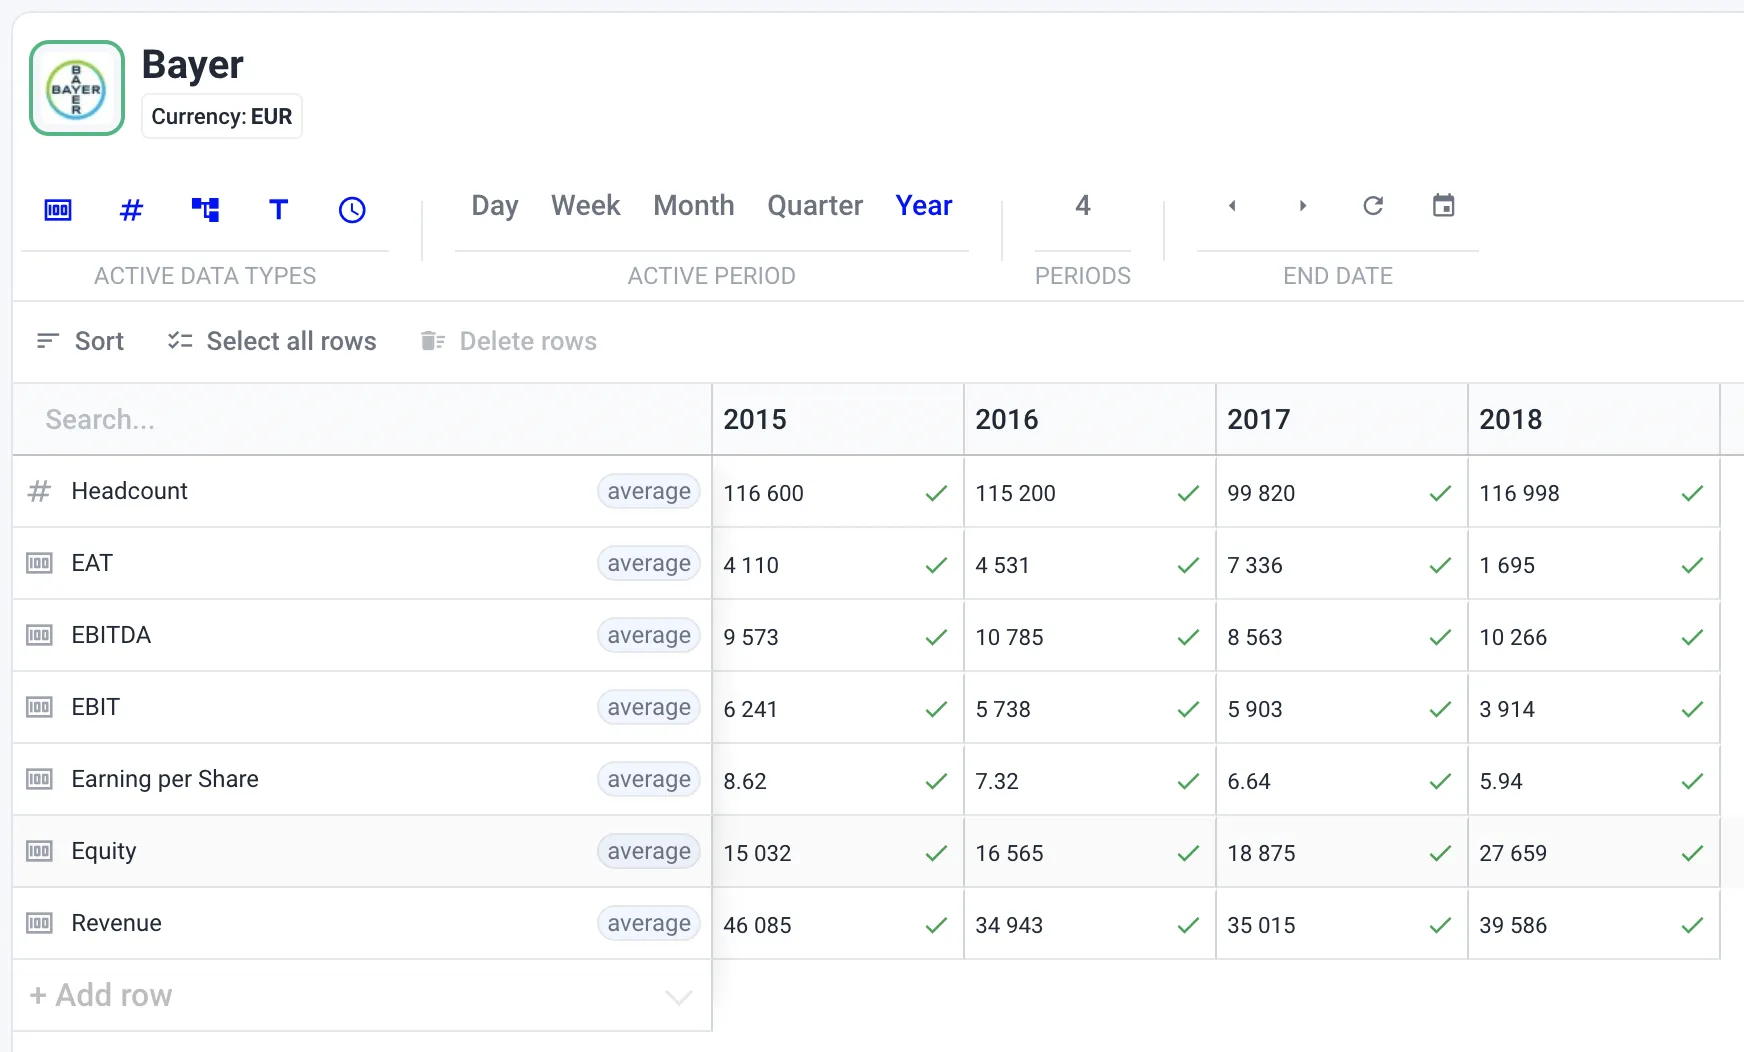The height and width of the screenshot is (1052, 1744).
Task: Click the Add row field
Action: (x=362, y=995)
